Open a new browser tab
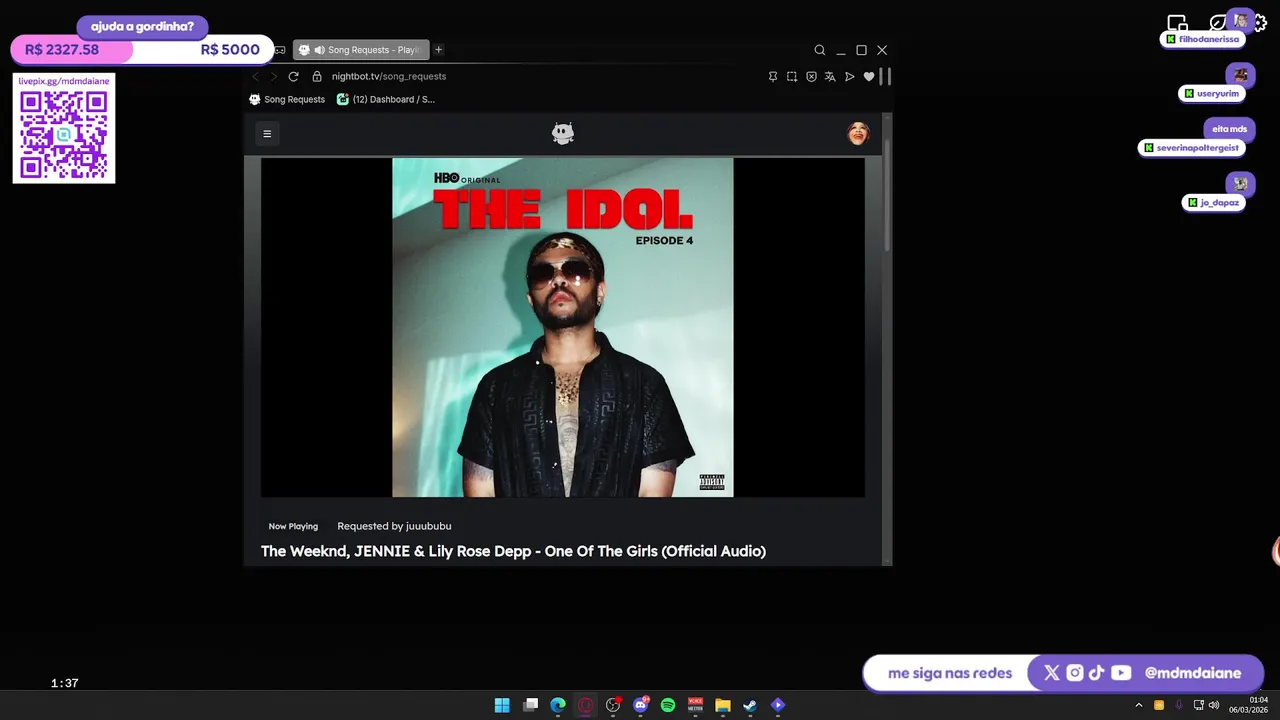This screenshot has height=720, width=1280. click(438, 50)
